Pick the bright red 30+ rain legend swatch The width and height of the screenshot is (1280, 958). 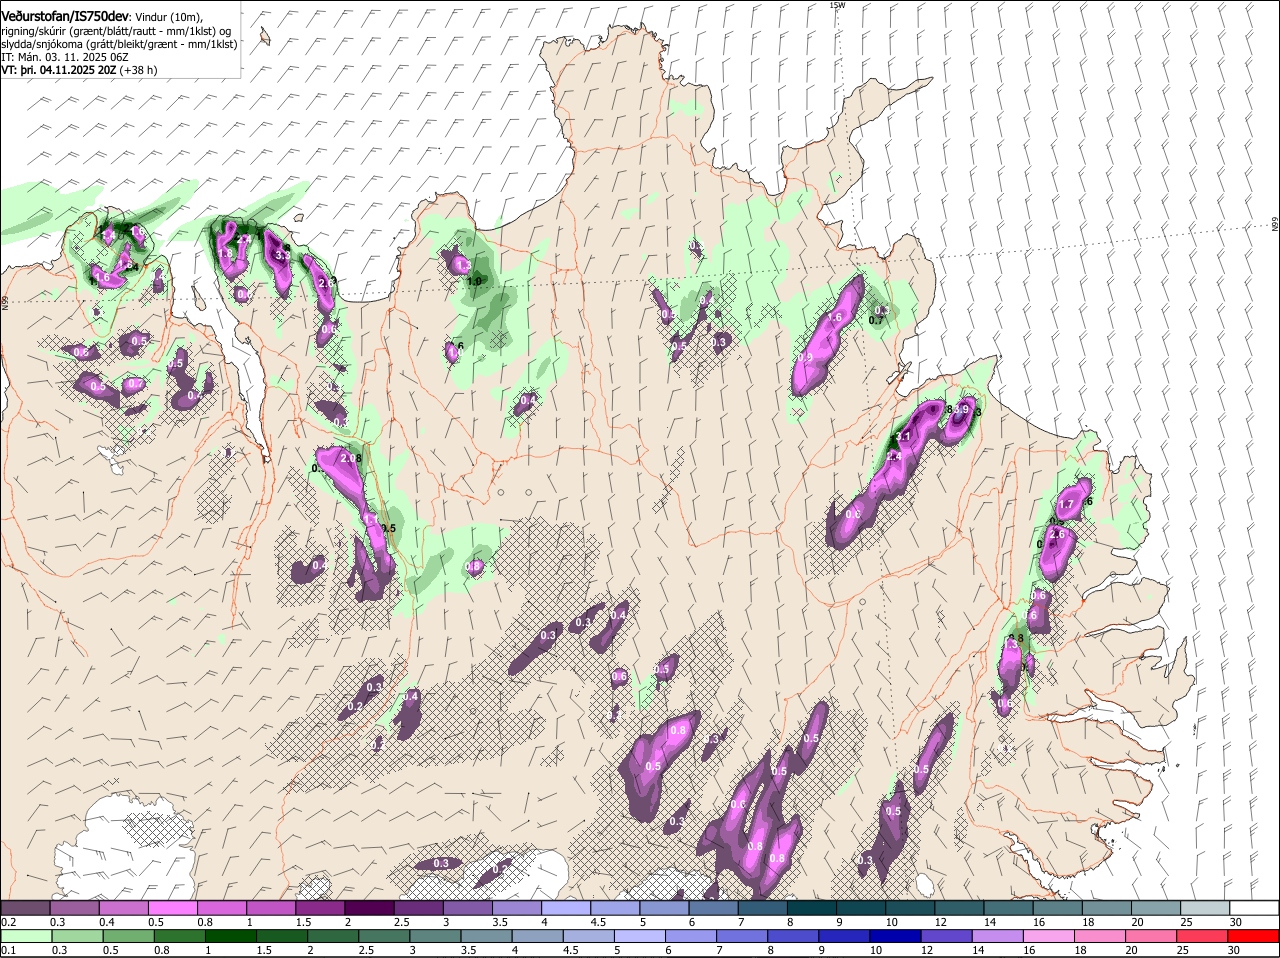pos(1254,936)
